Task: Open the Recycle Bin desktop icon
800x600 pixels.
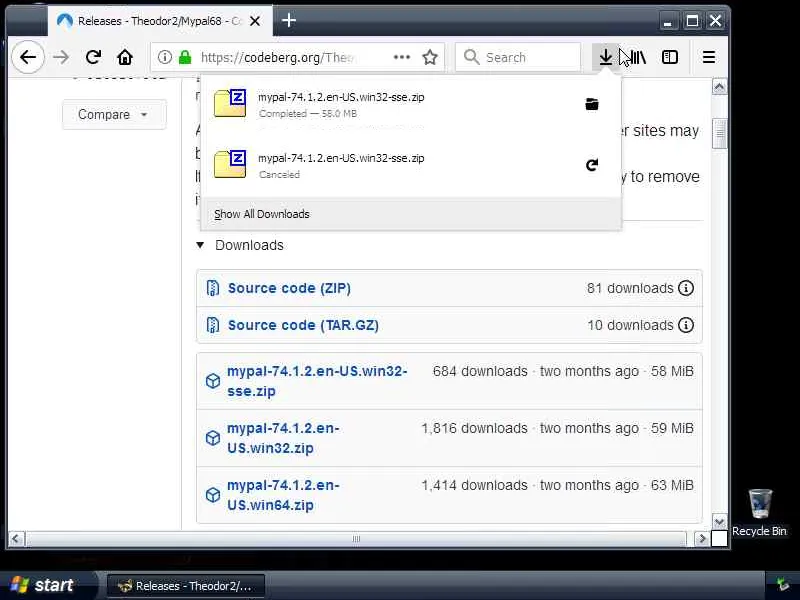Action: coord(760,512)
